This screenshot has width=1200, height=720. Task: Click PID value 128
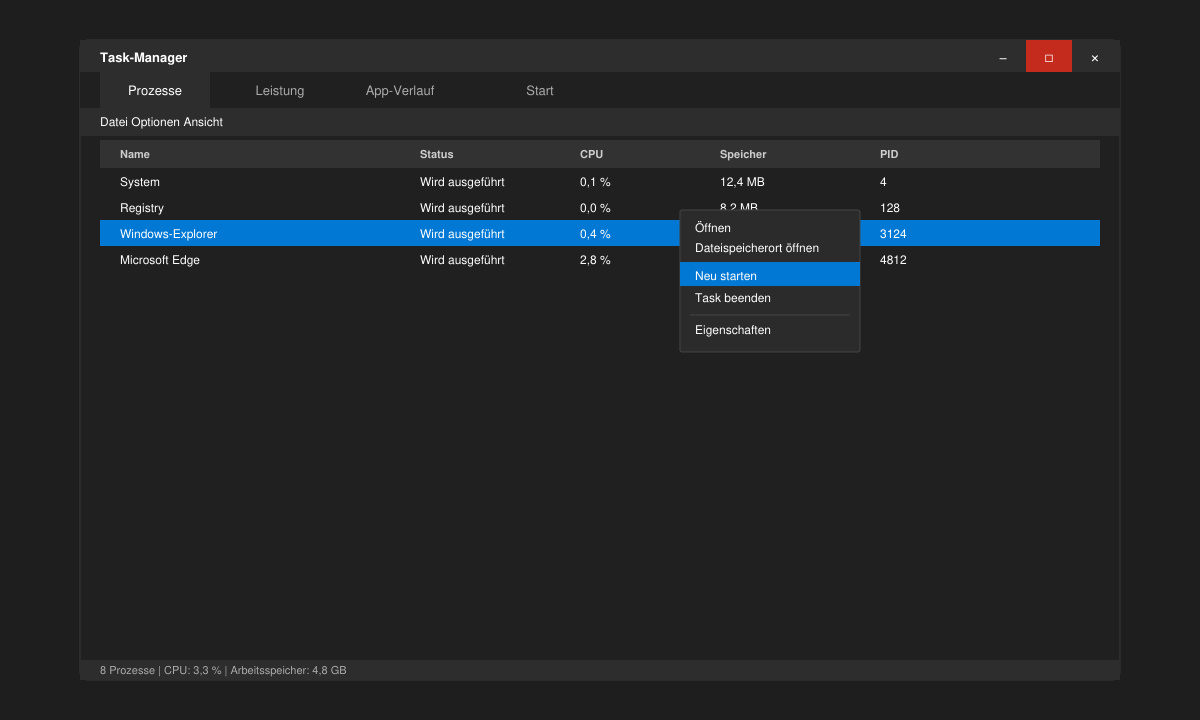[890, 208]
